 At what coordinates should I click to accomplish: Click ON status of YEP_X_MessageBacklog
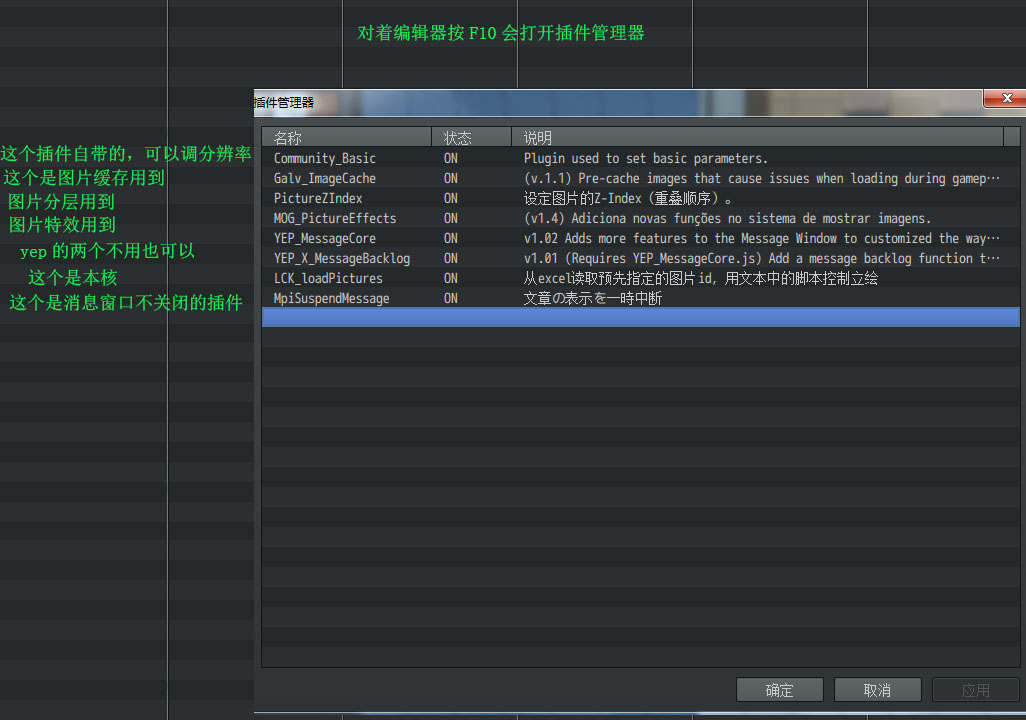(451, 259)
